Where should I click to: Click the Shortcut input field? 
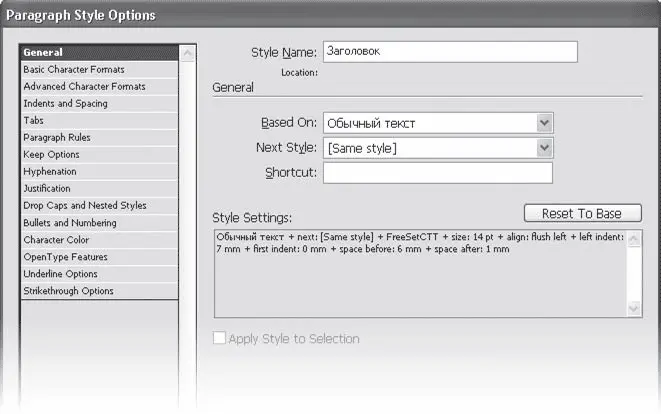437,173
